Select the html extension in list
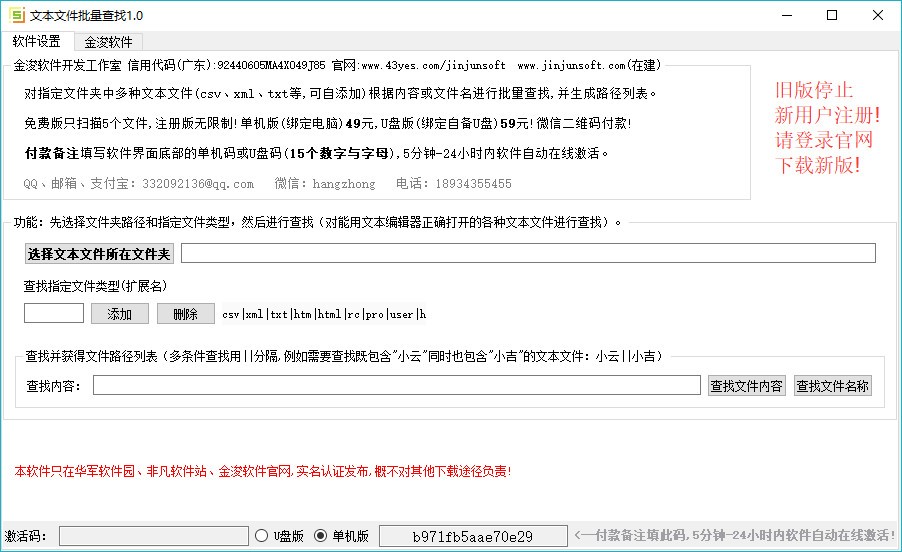This screenshot has height=552, width=902. [x=330, y=315]
